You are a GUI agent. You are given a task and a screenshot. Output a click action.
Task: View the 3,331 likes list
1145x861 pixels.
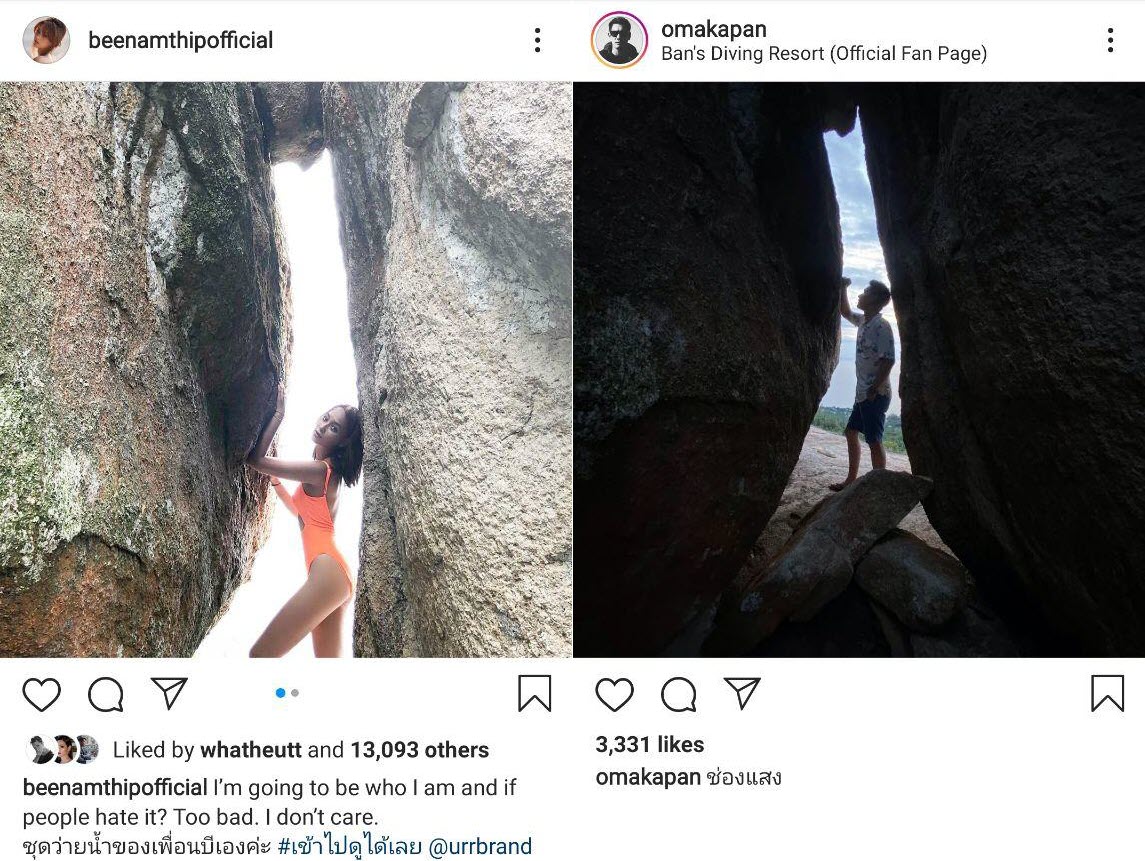650,744
